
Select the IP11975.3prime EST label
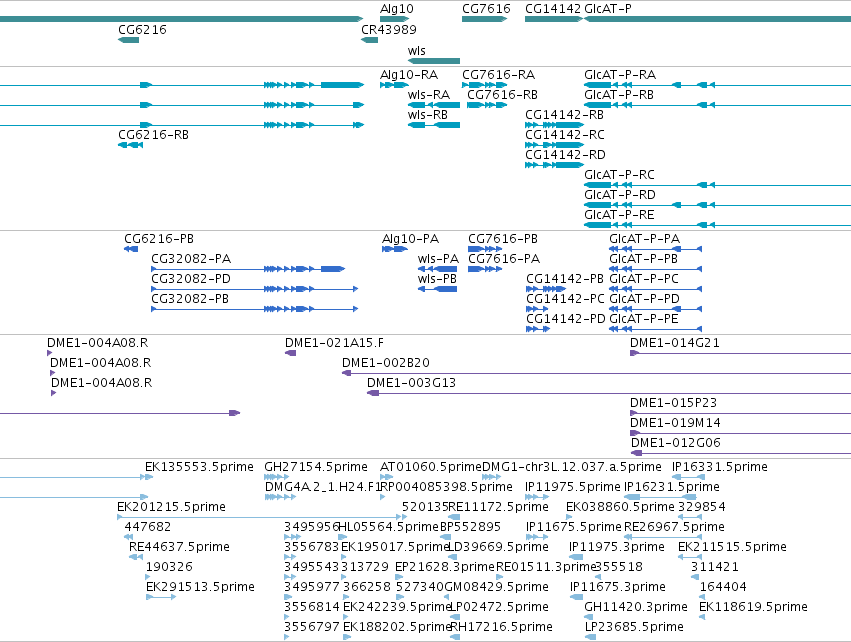617,548
